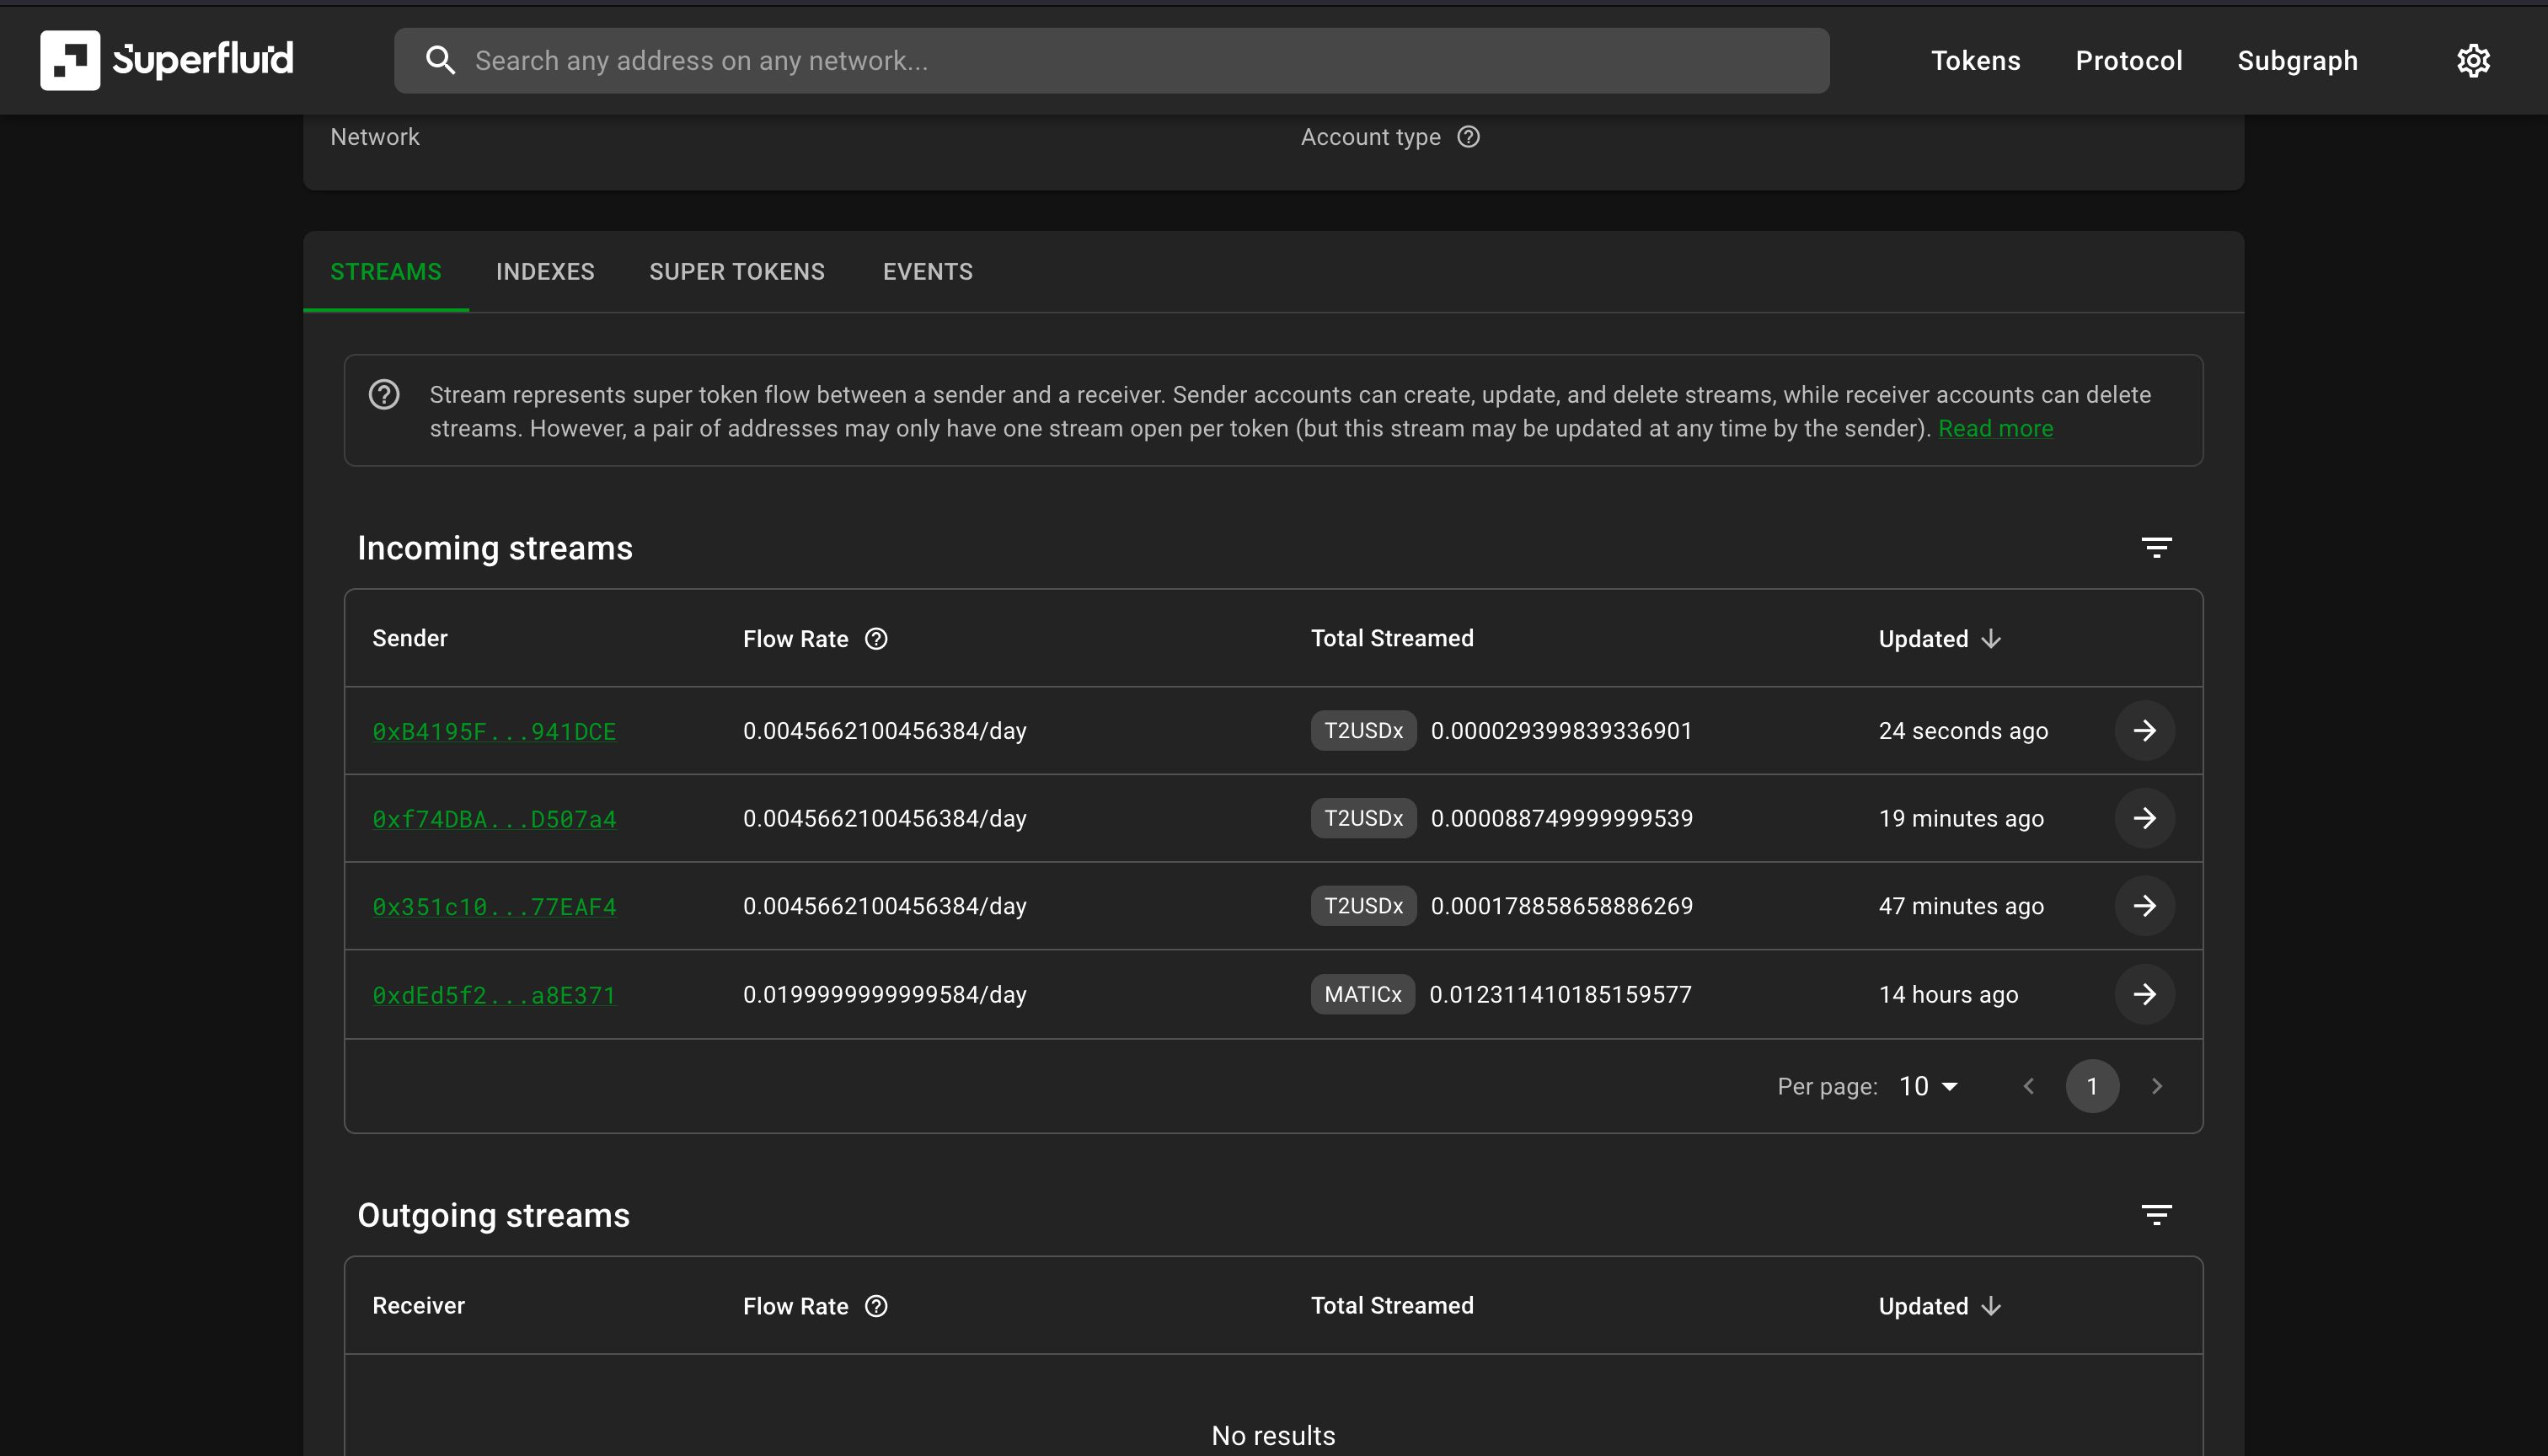Open the Protocol menu item
Viewport: 2548px width, 1456px height.
click(x=2128, y=61)
